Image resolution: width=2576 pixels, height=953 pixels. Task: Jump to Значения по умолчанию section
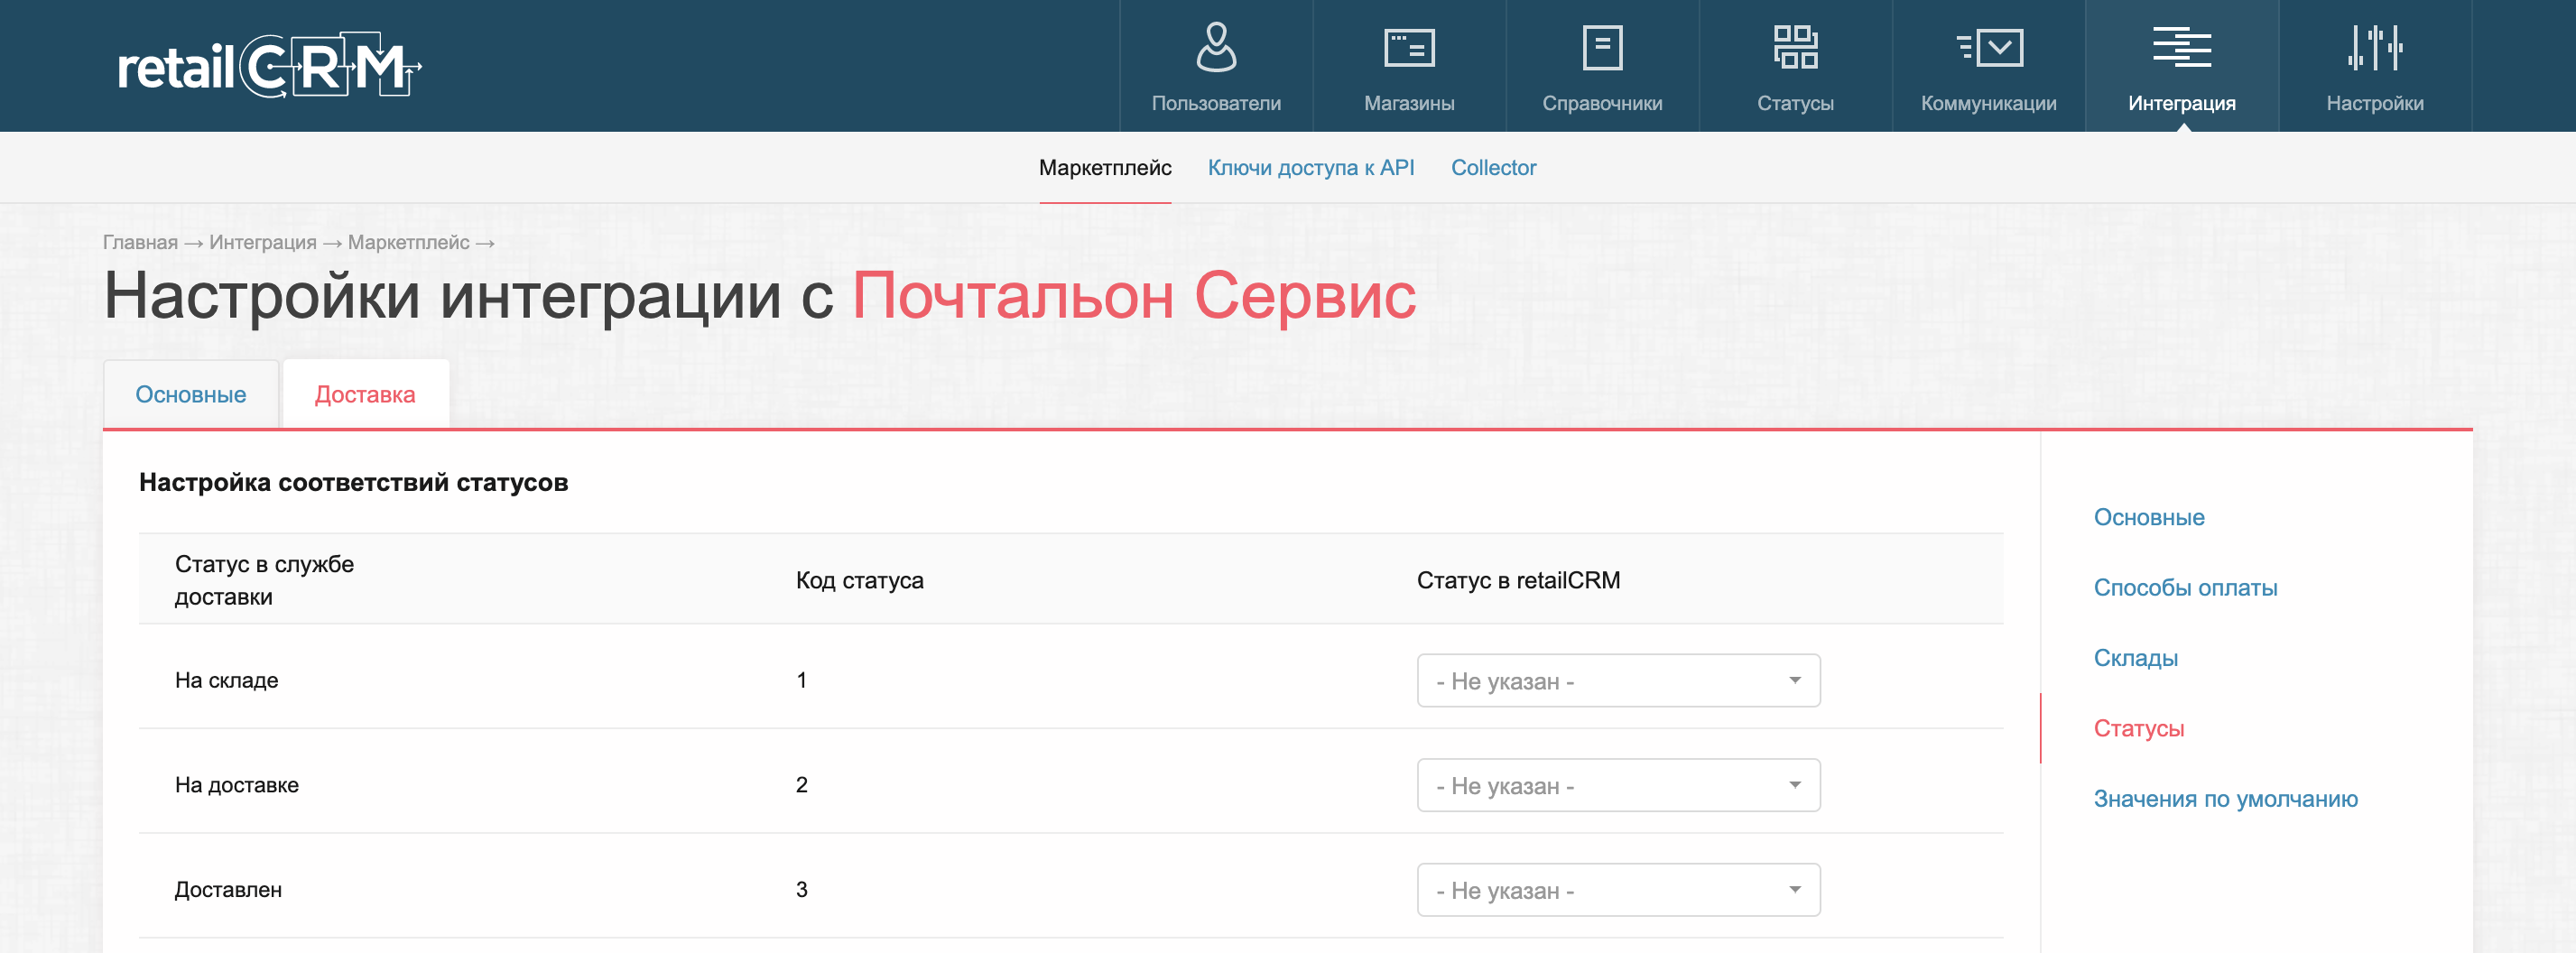[x=2226, y=798]
